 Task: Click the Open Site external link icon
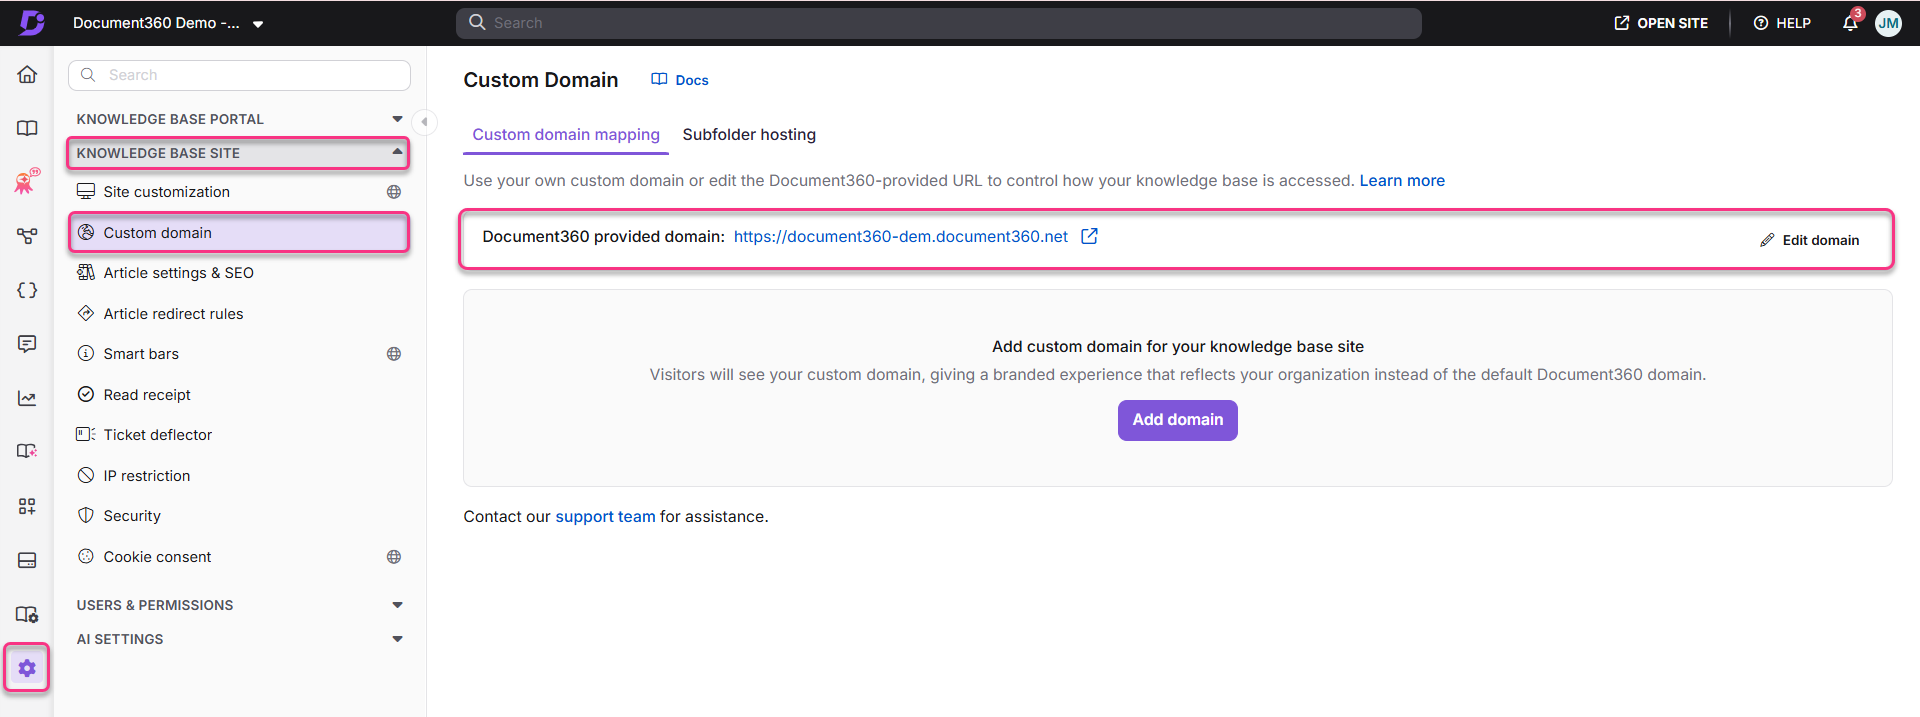point(1622,23)
